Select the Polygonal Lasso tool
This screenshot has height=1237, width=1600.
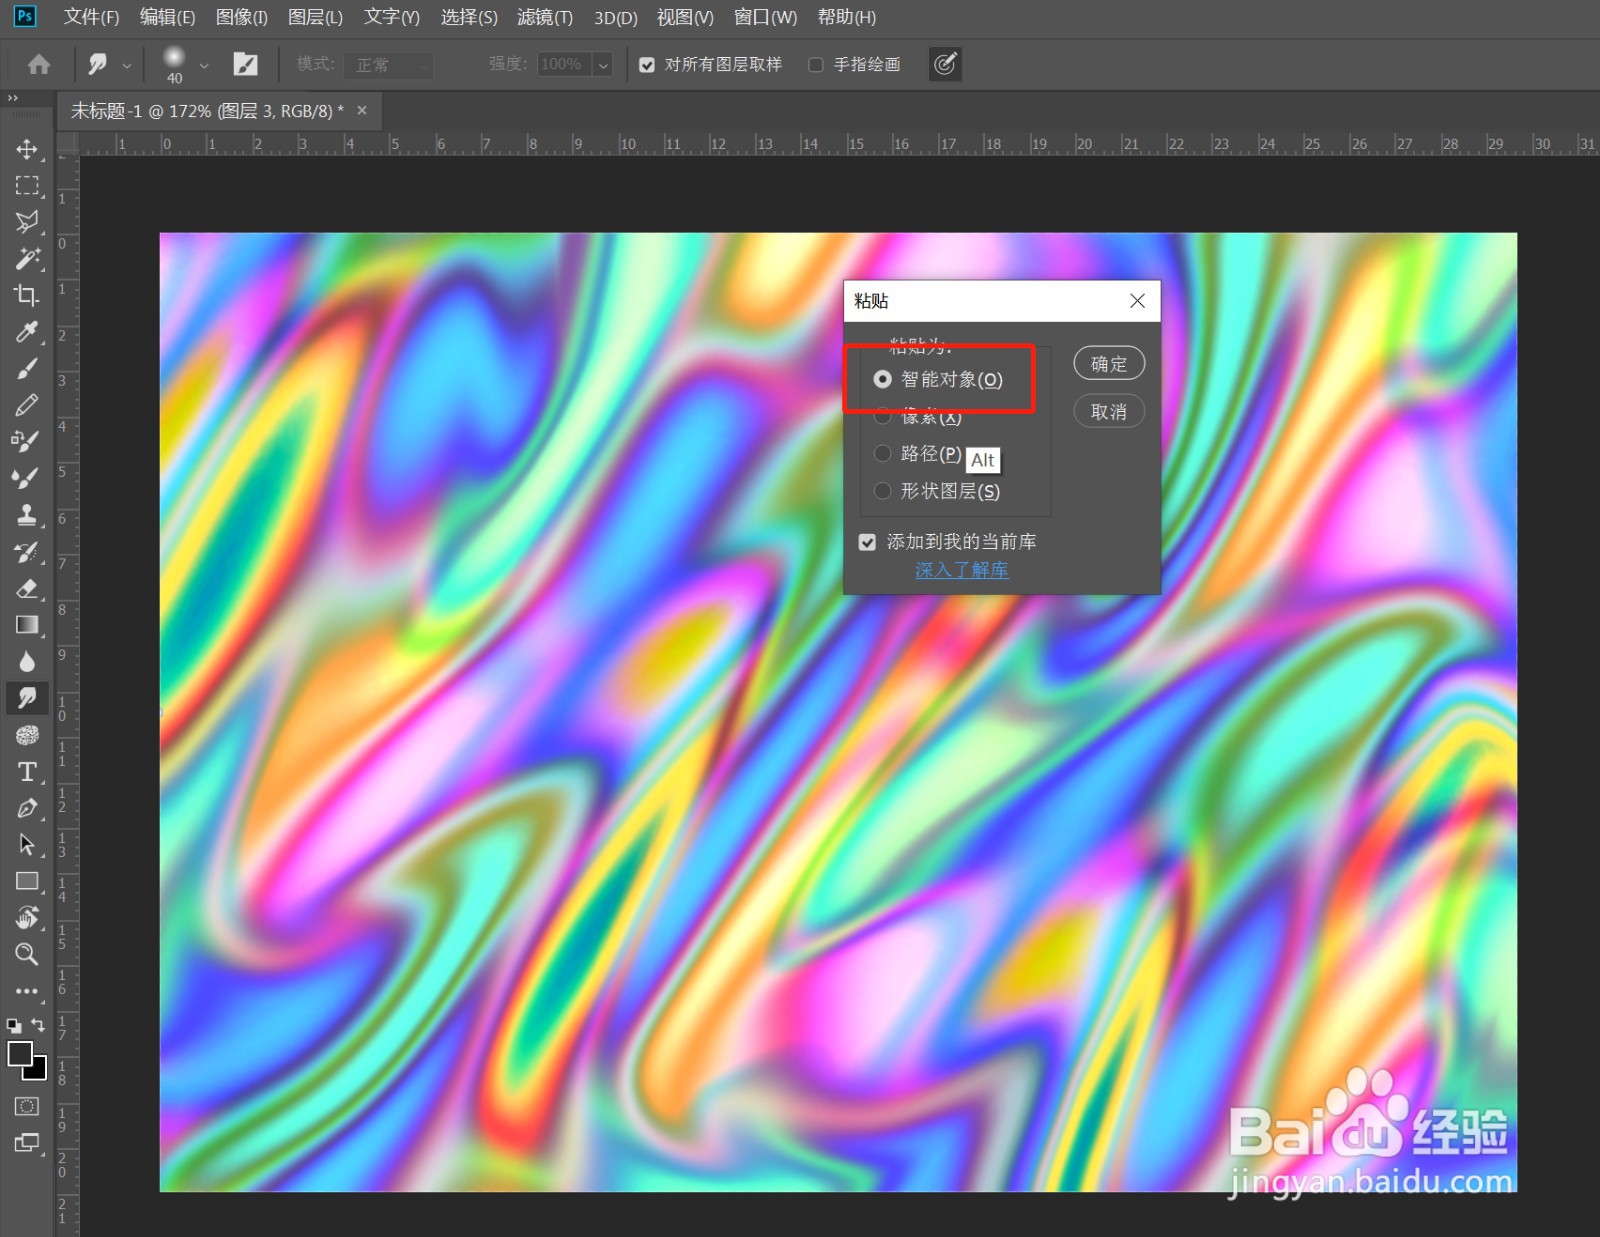pyautogui.click(x=27, y=222)
